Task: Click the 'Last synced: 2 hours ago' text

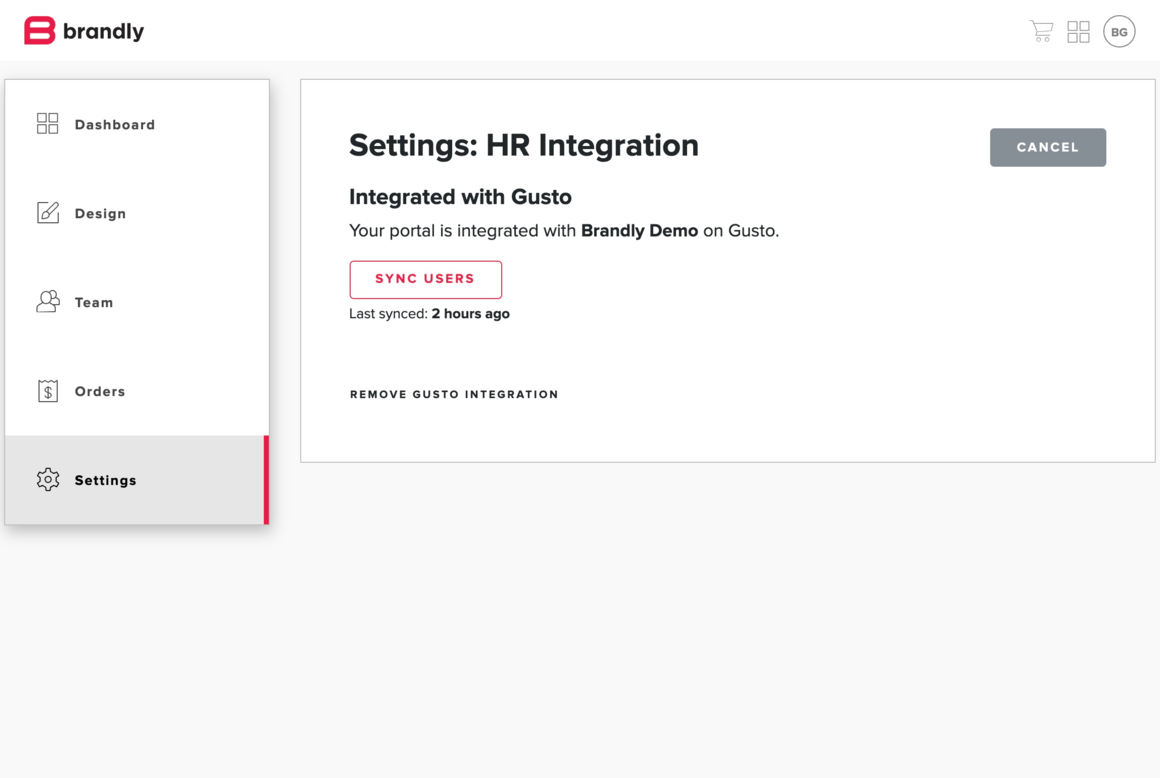Action: 429,314
